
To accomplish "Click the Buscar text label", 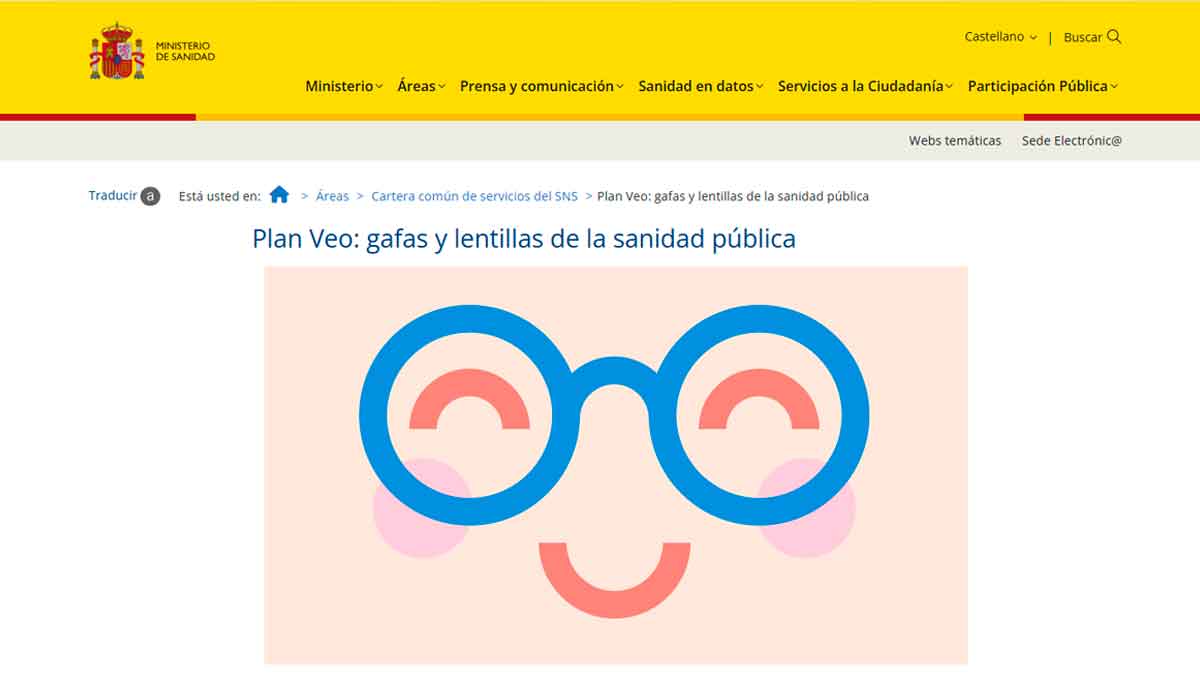I will [x=1085, y=37].
